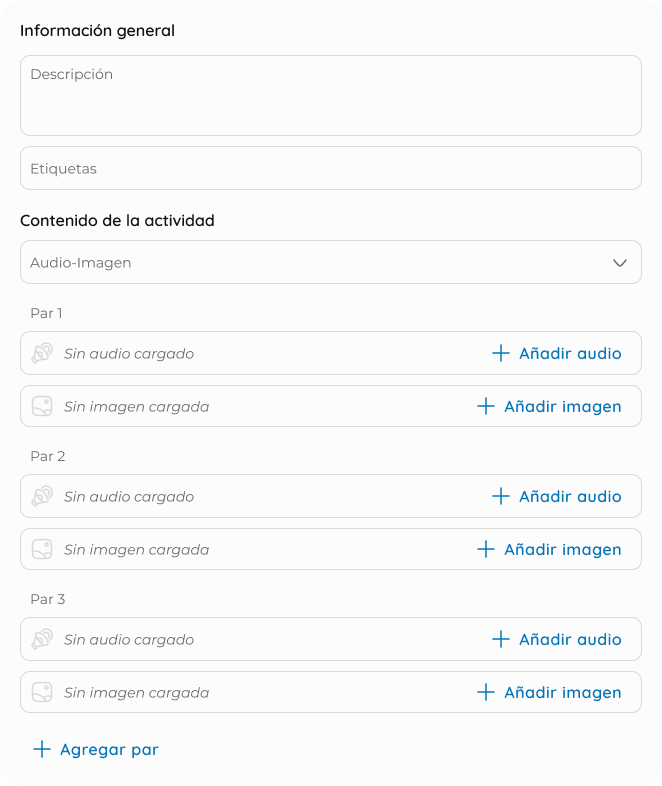Open the Audio-Imagen dropdown
662x786 pixels.
[x=331, y=262]
